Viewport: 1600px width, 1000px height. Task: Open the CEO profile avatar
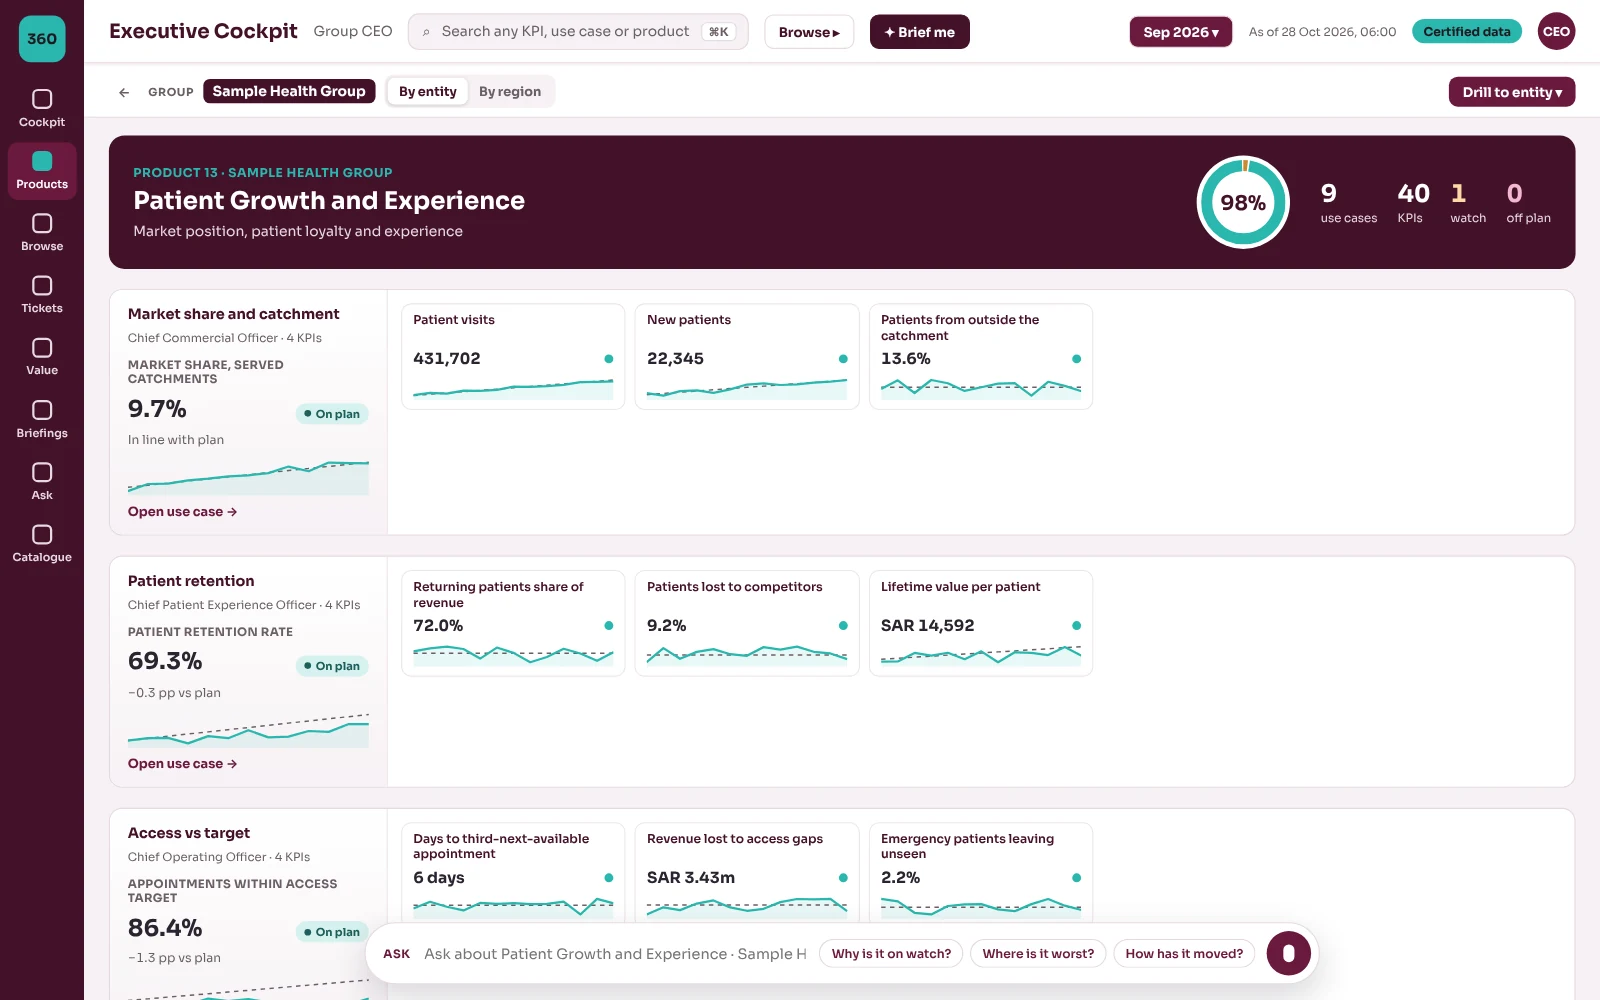coord(1556,32)
